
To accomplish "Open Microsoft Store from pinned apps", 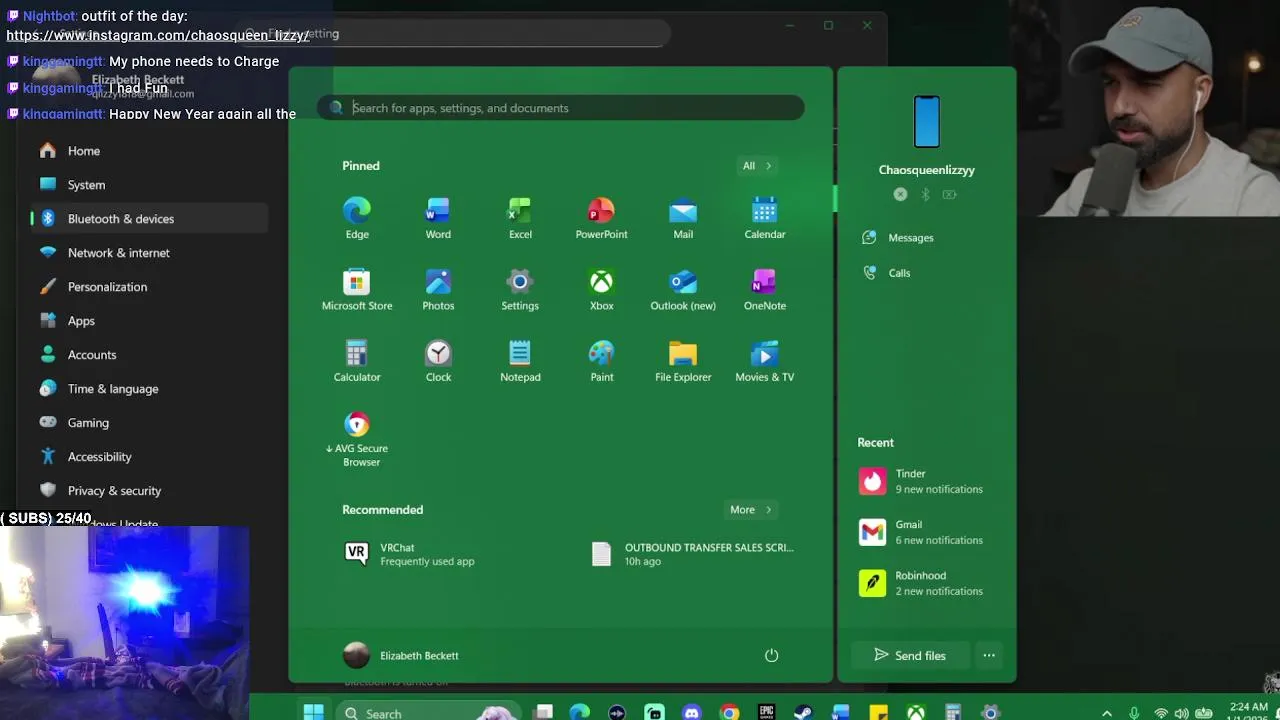I will pyautogui.click(x=357, y=290).
